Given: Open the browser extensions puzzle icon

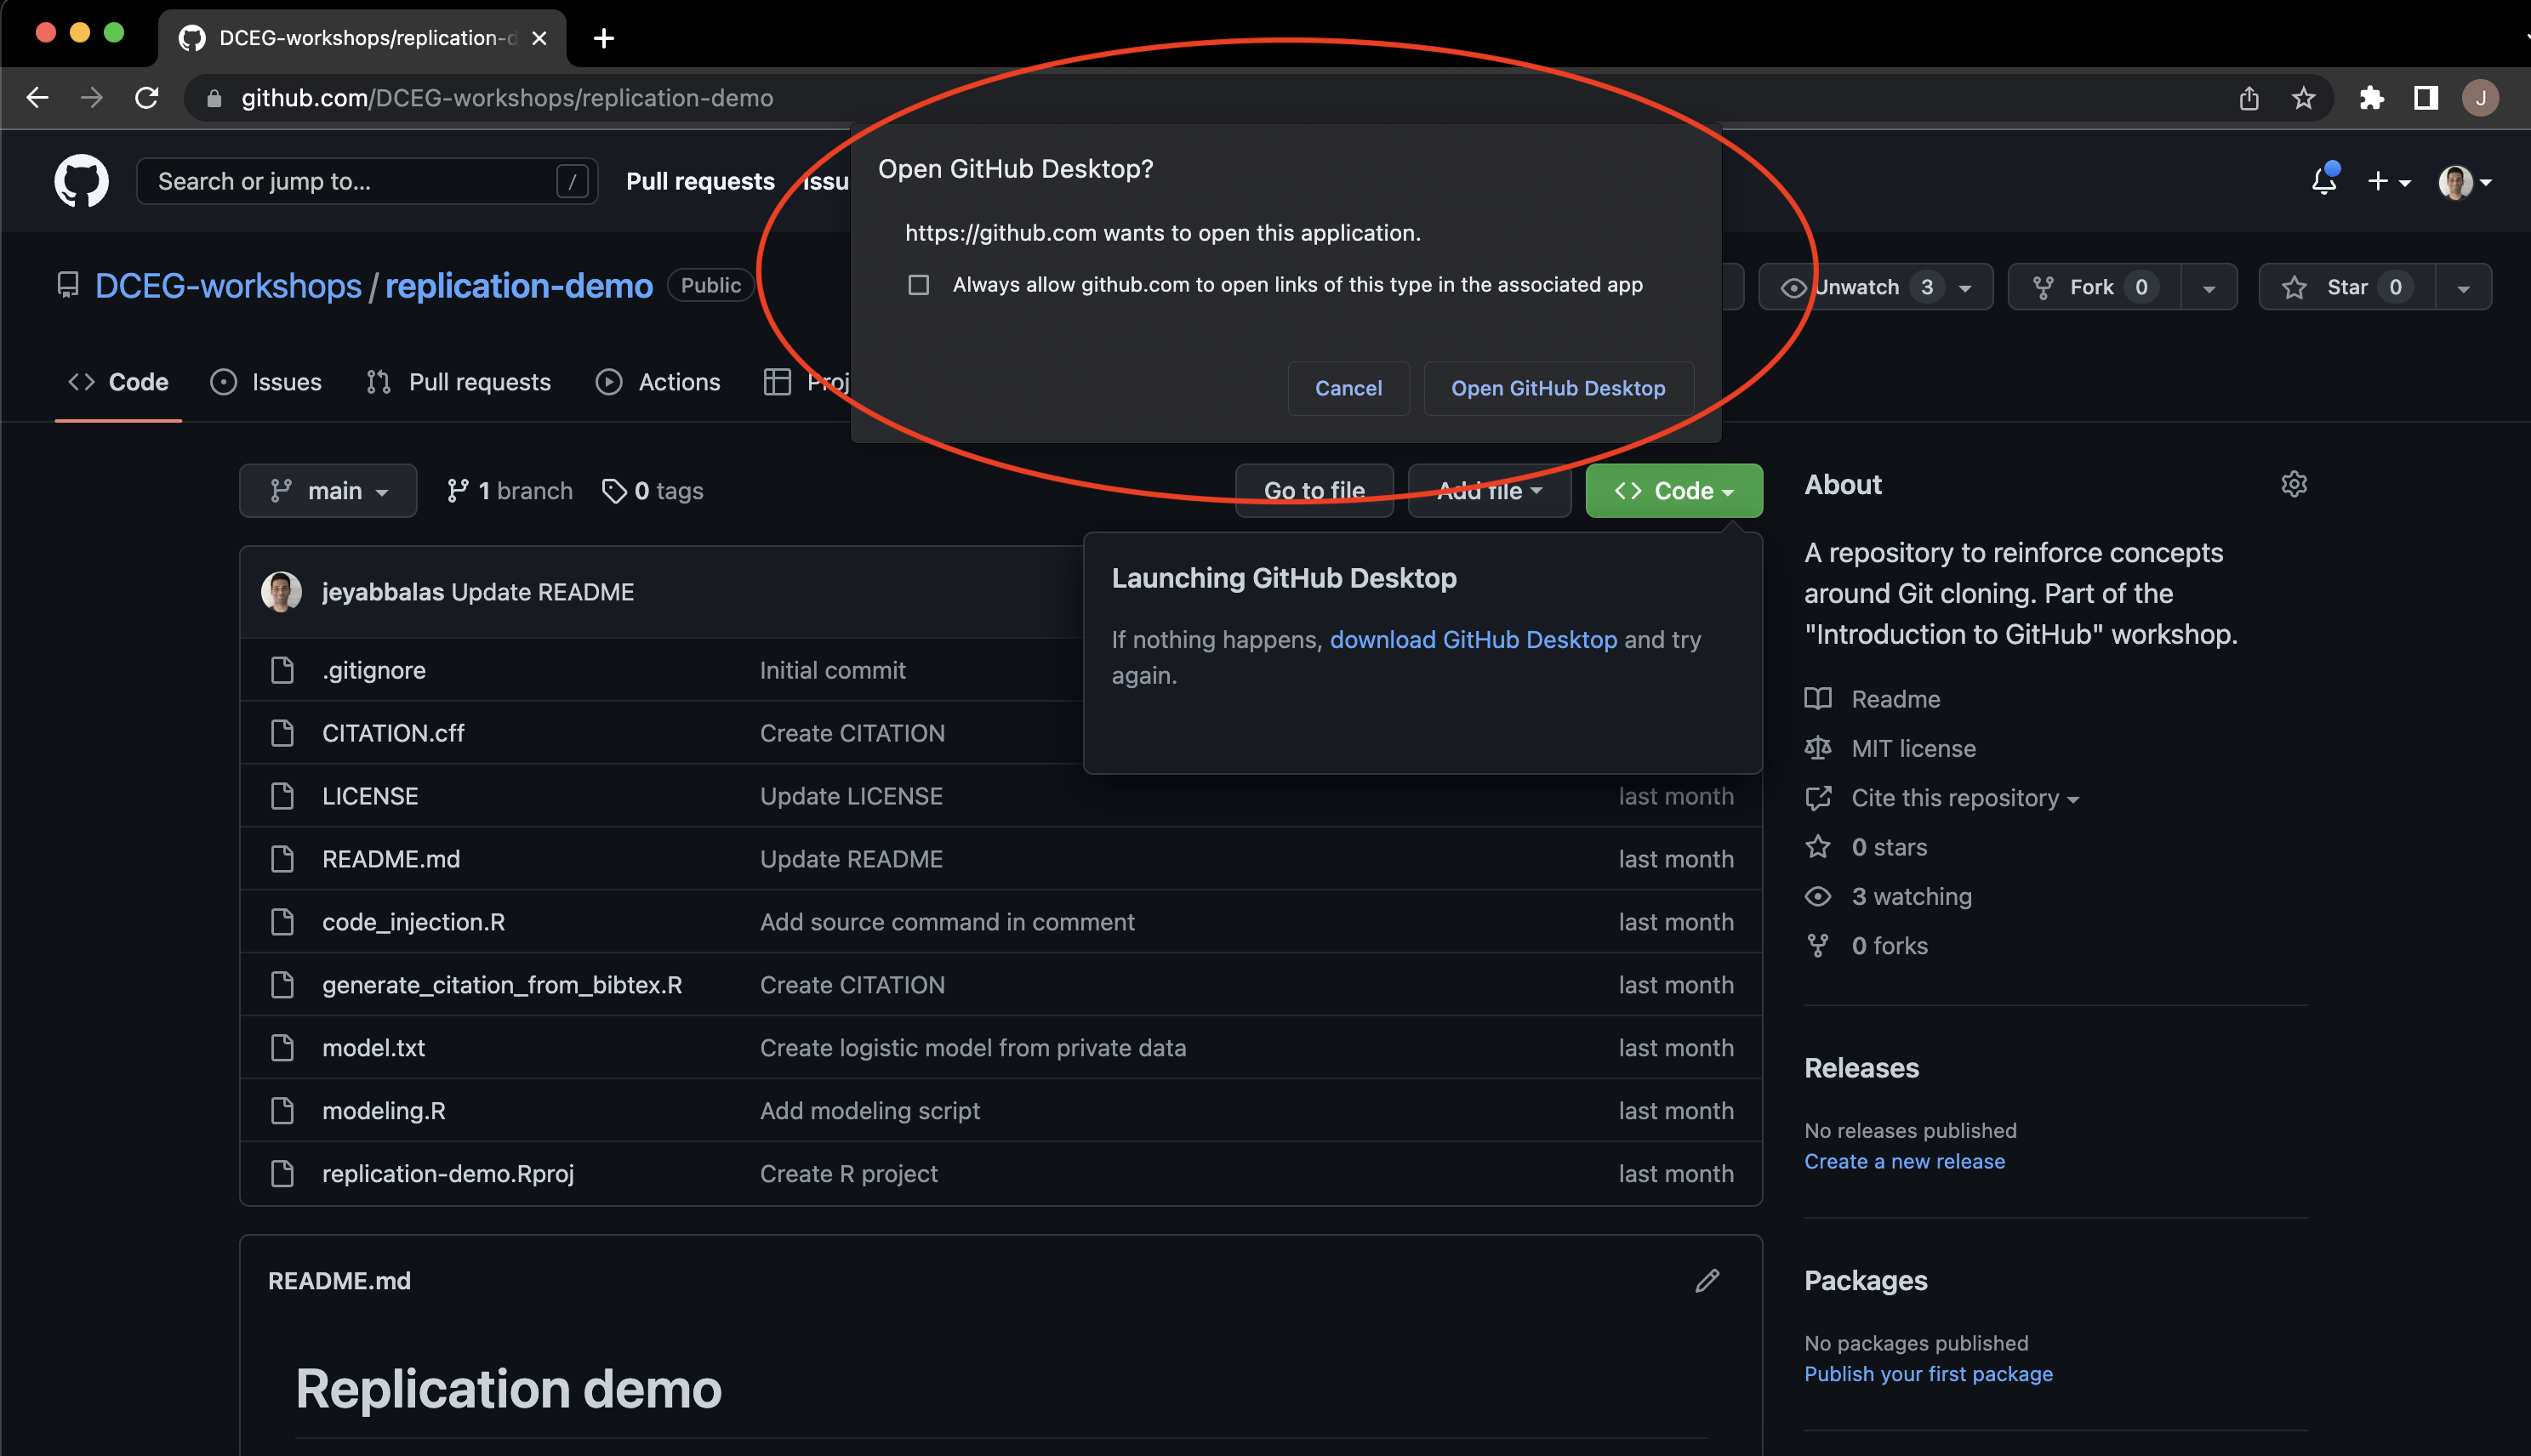Looking at the screenshot, I should [2372, 98].
